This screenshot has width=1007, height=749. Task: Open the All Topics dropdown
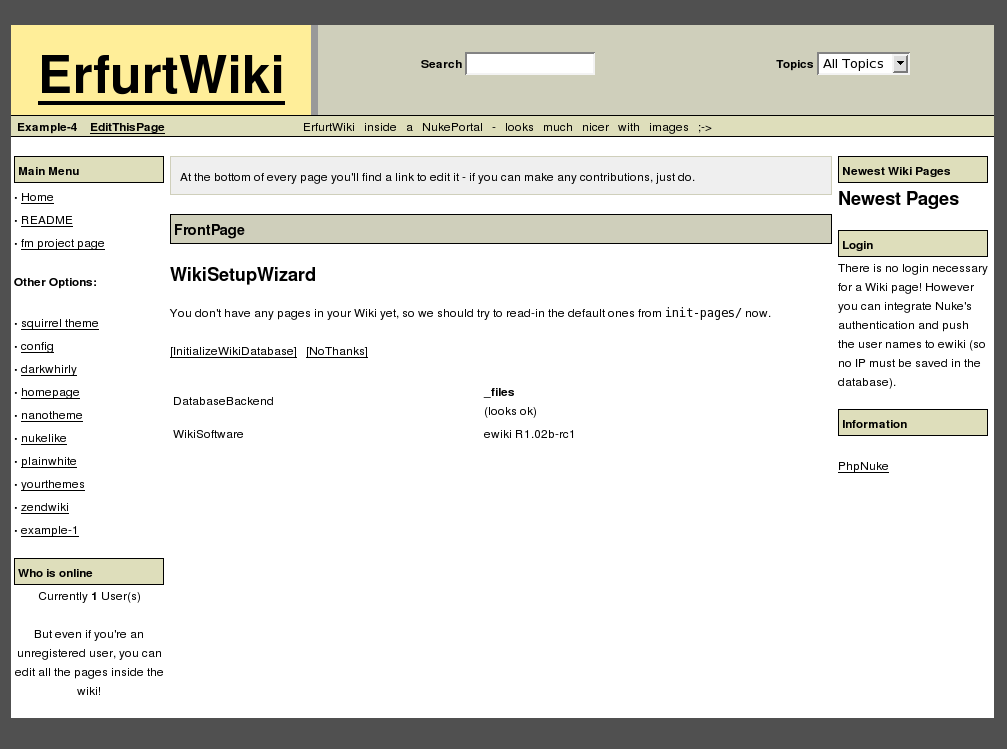point(863,64)
